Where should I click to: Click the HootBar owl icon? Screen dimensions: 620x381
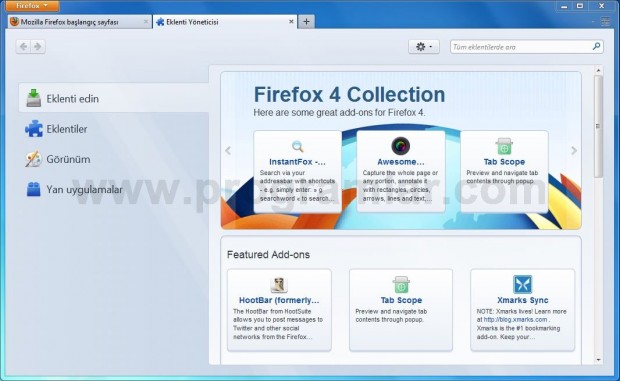pos(279,285)
